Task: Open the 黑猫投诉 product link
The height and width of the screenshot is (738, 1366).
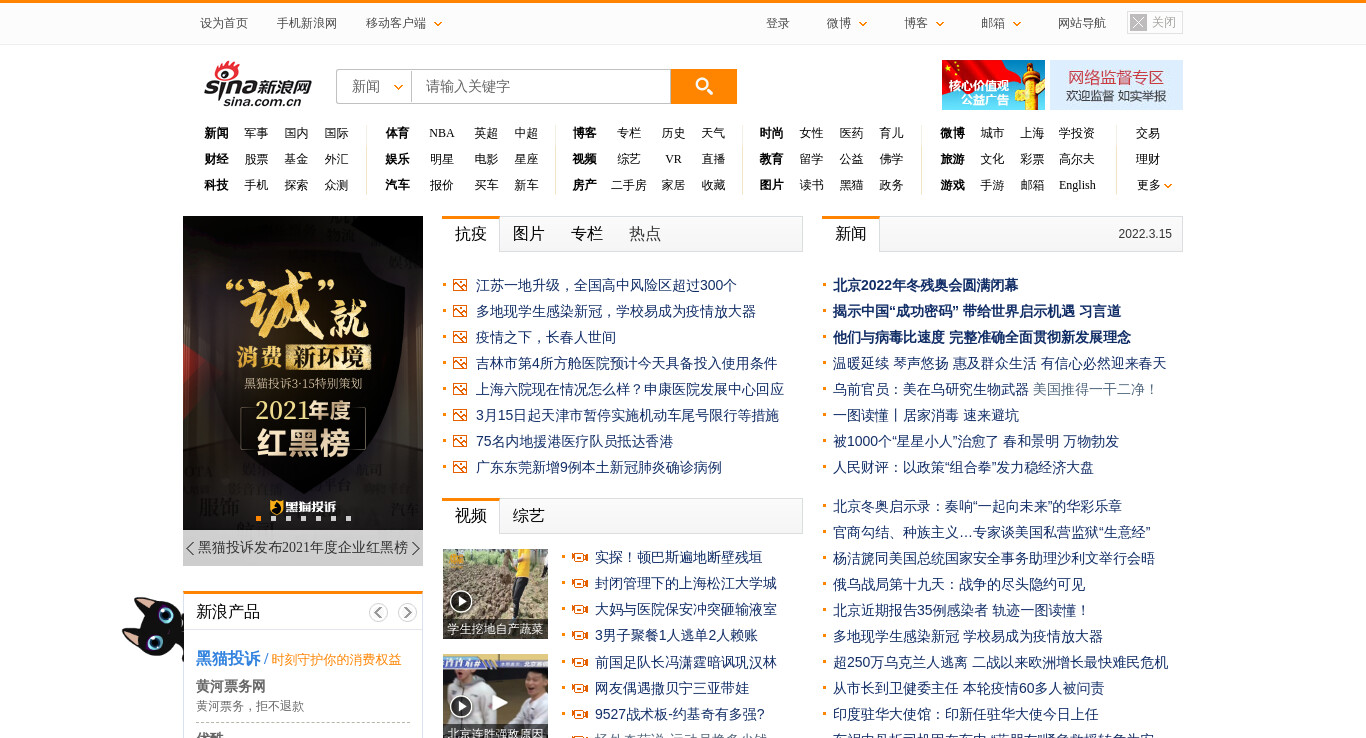Action: point(228,658)
